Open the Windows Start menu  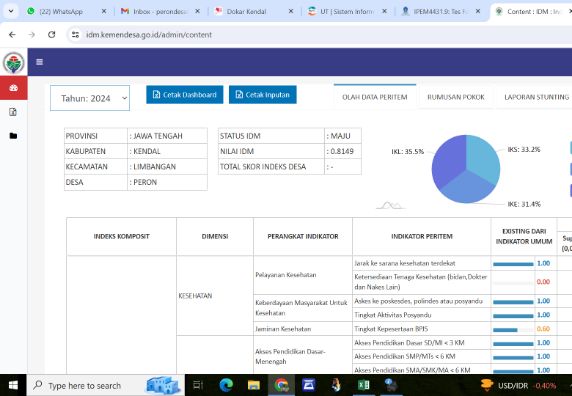(13, 385)
